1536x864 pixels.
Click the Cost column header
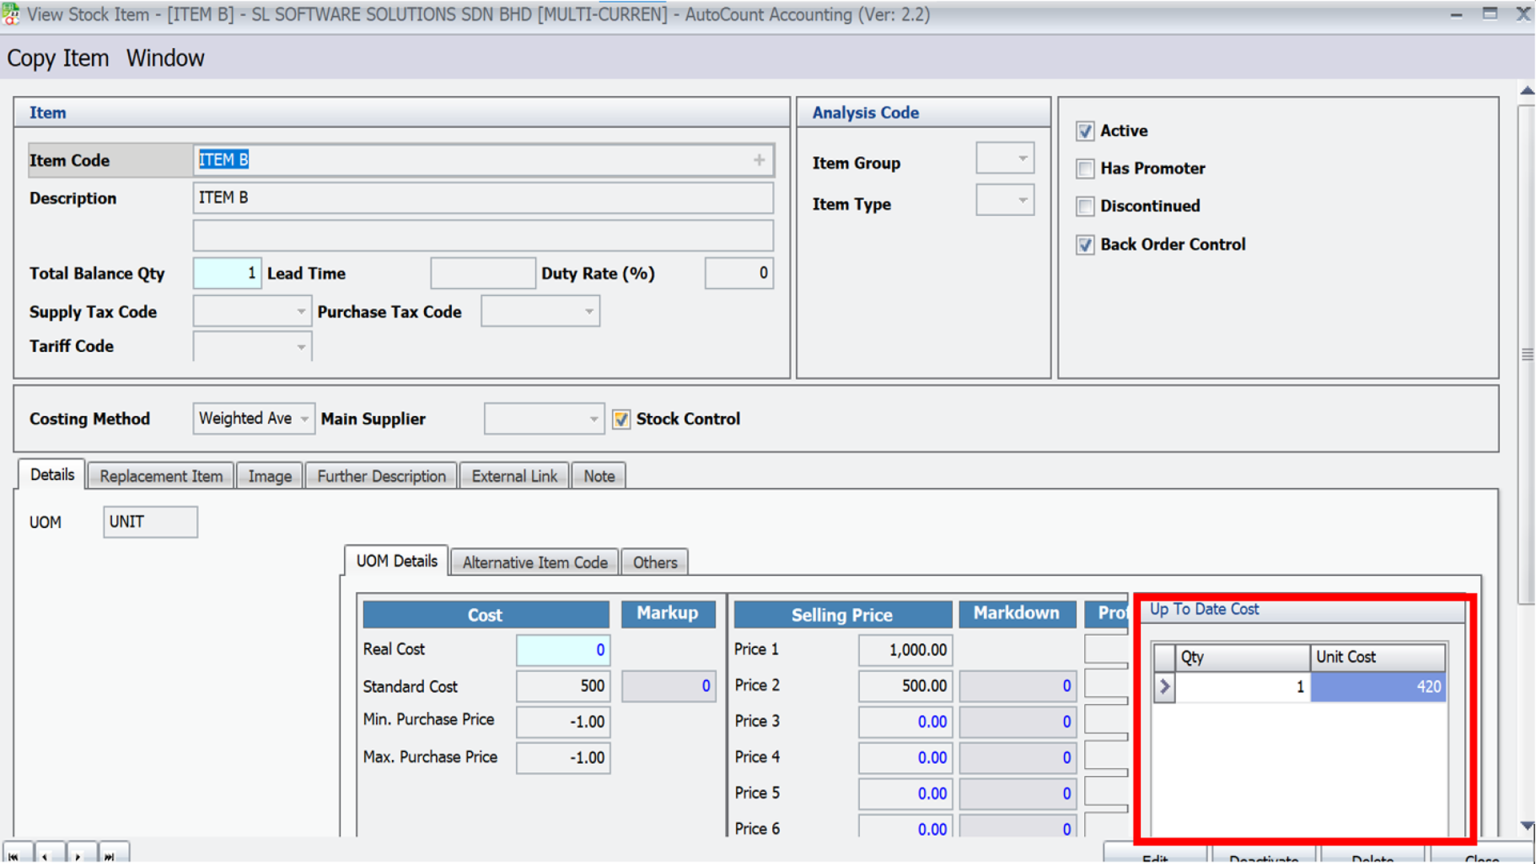click(x=485, y=615)
